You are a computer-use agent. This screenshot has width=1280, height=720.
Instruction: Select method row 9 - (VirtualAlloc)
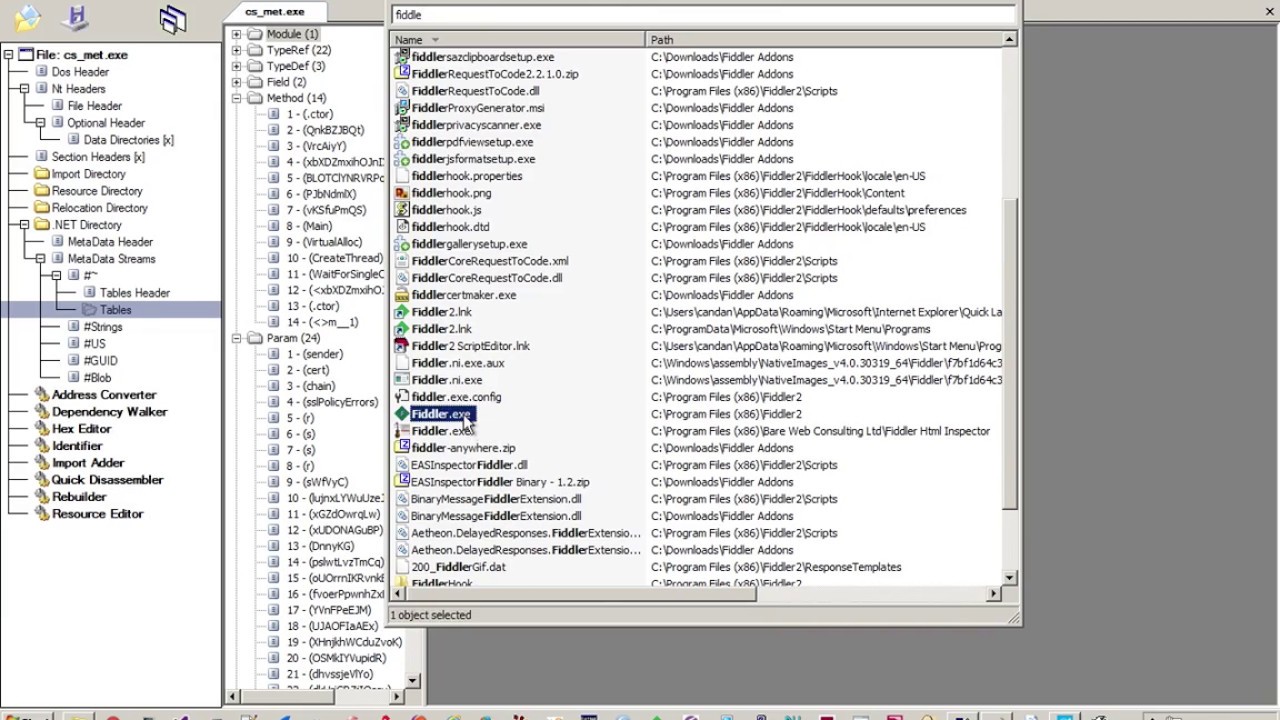tap(324, 242)
